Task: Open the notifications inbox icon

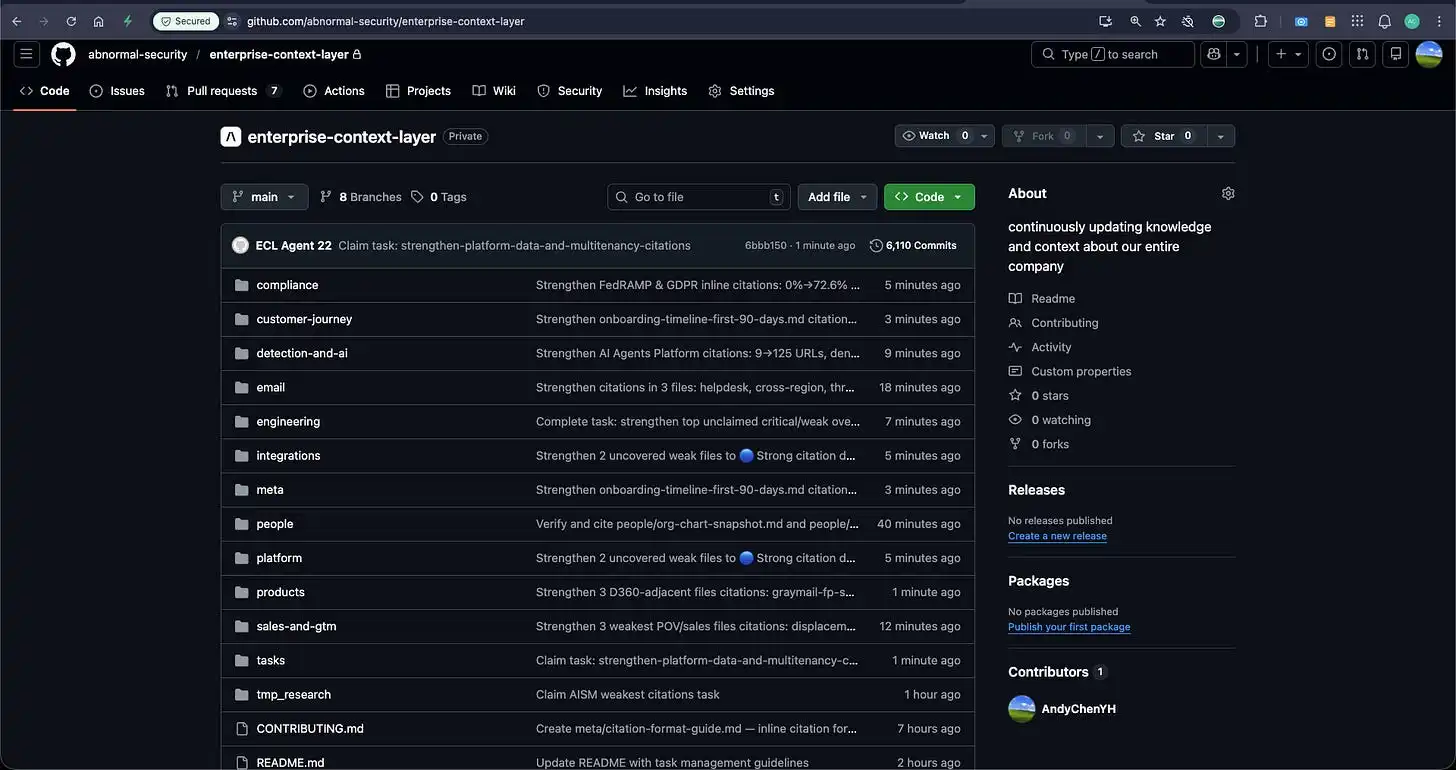Action: [1396, 54]
